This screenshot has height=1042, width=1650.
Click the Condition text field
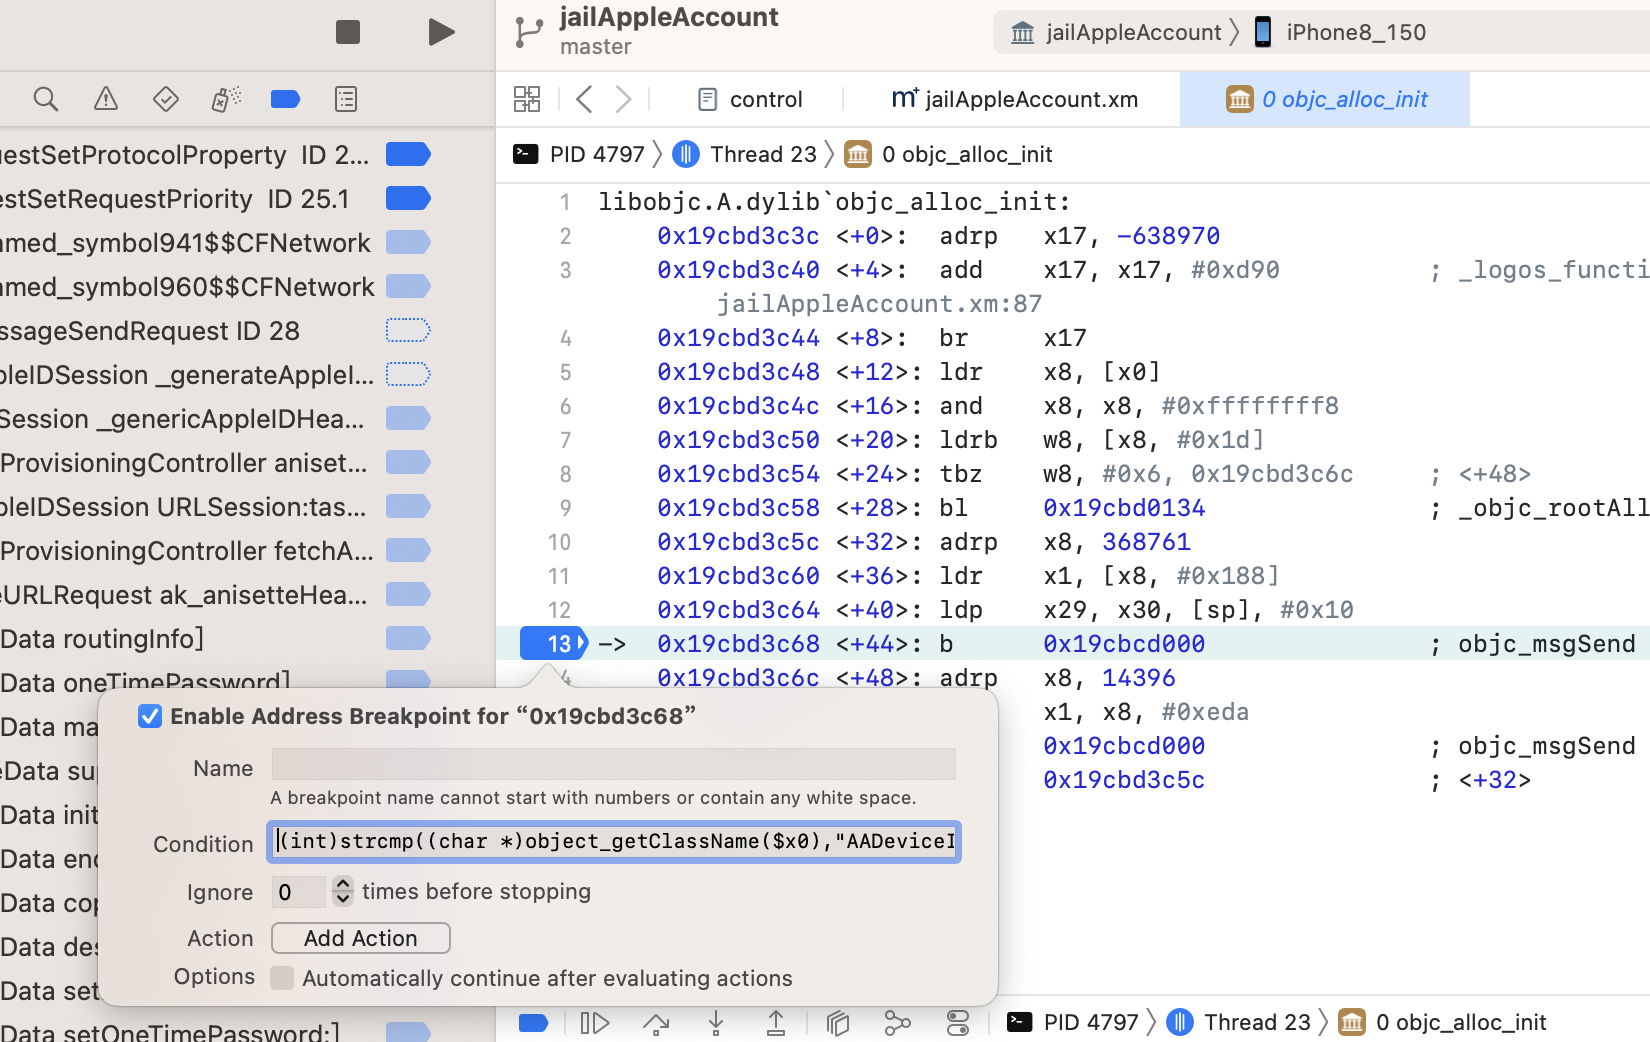[614, 841]
